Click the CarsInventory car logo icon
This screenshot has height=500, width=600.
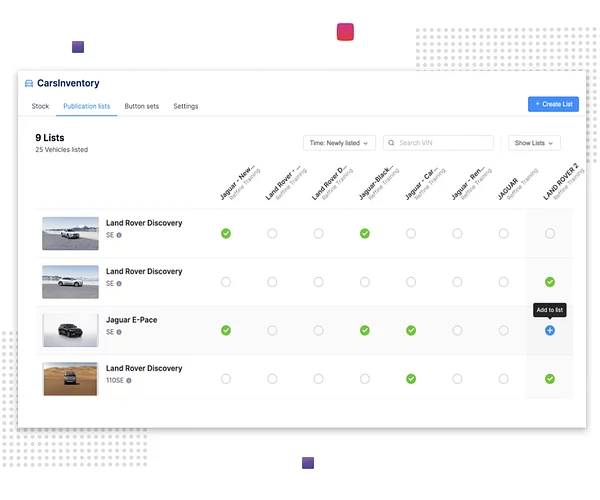pyautogui.click(x=29, y=84)
